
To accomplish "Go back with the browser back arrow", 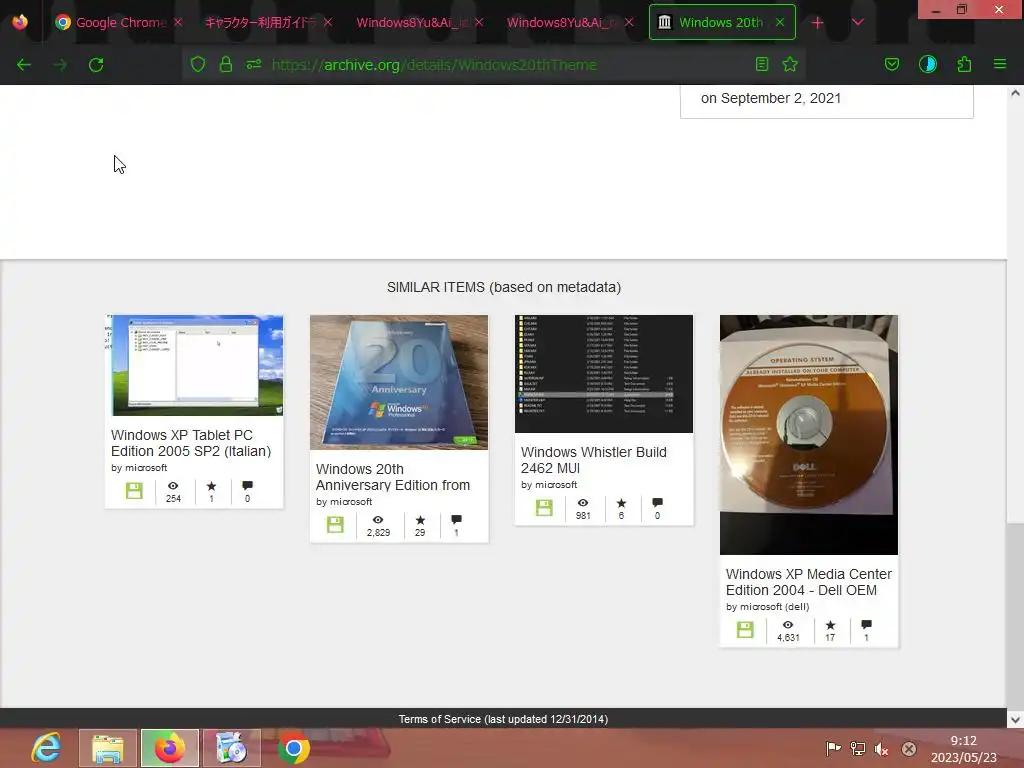I will pos(24,65).
